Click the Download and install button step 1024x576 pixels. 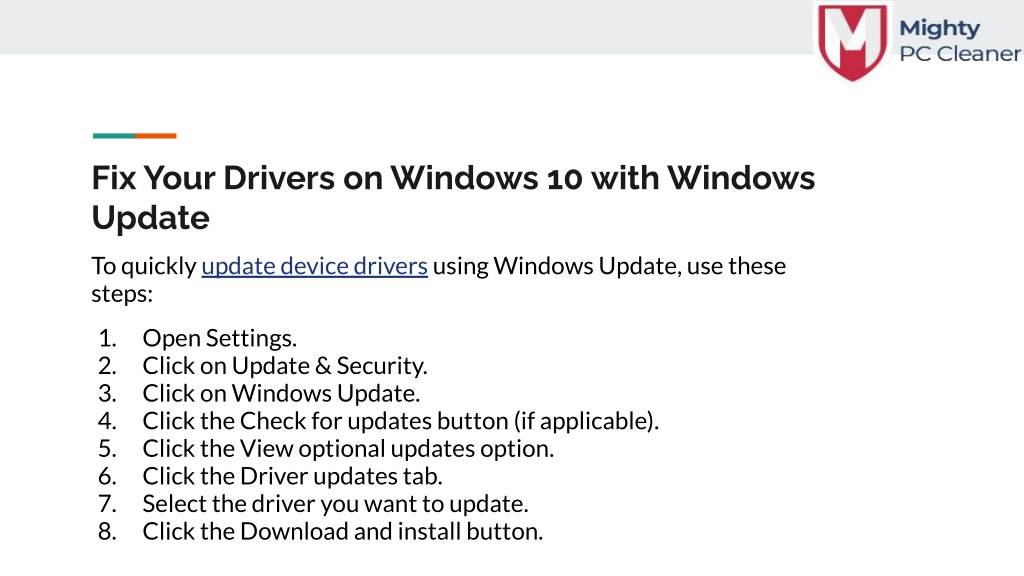342,532
